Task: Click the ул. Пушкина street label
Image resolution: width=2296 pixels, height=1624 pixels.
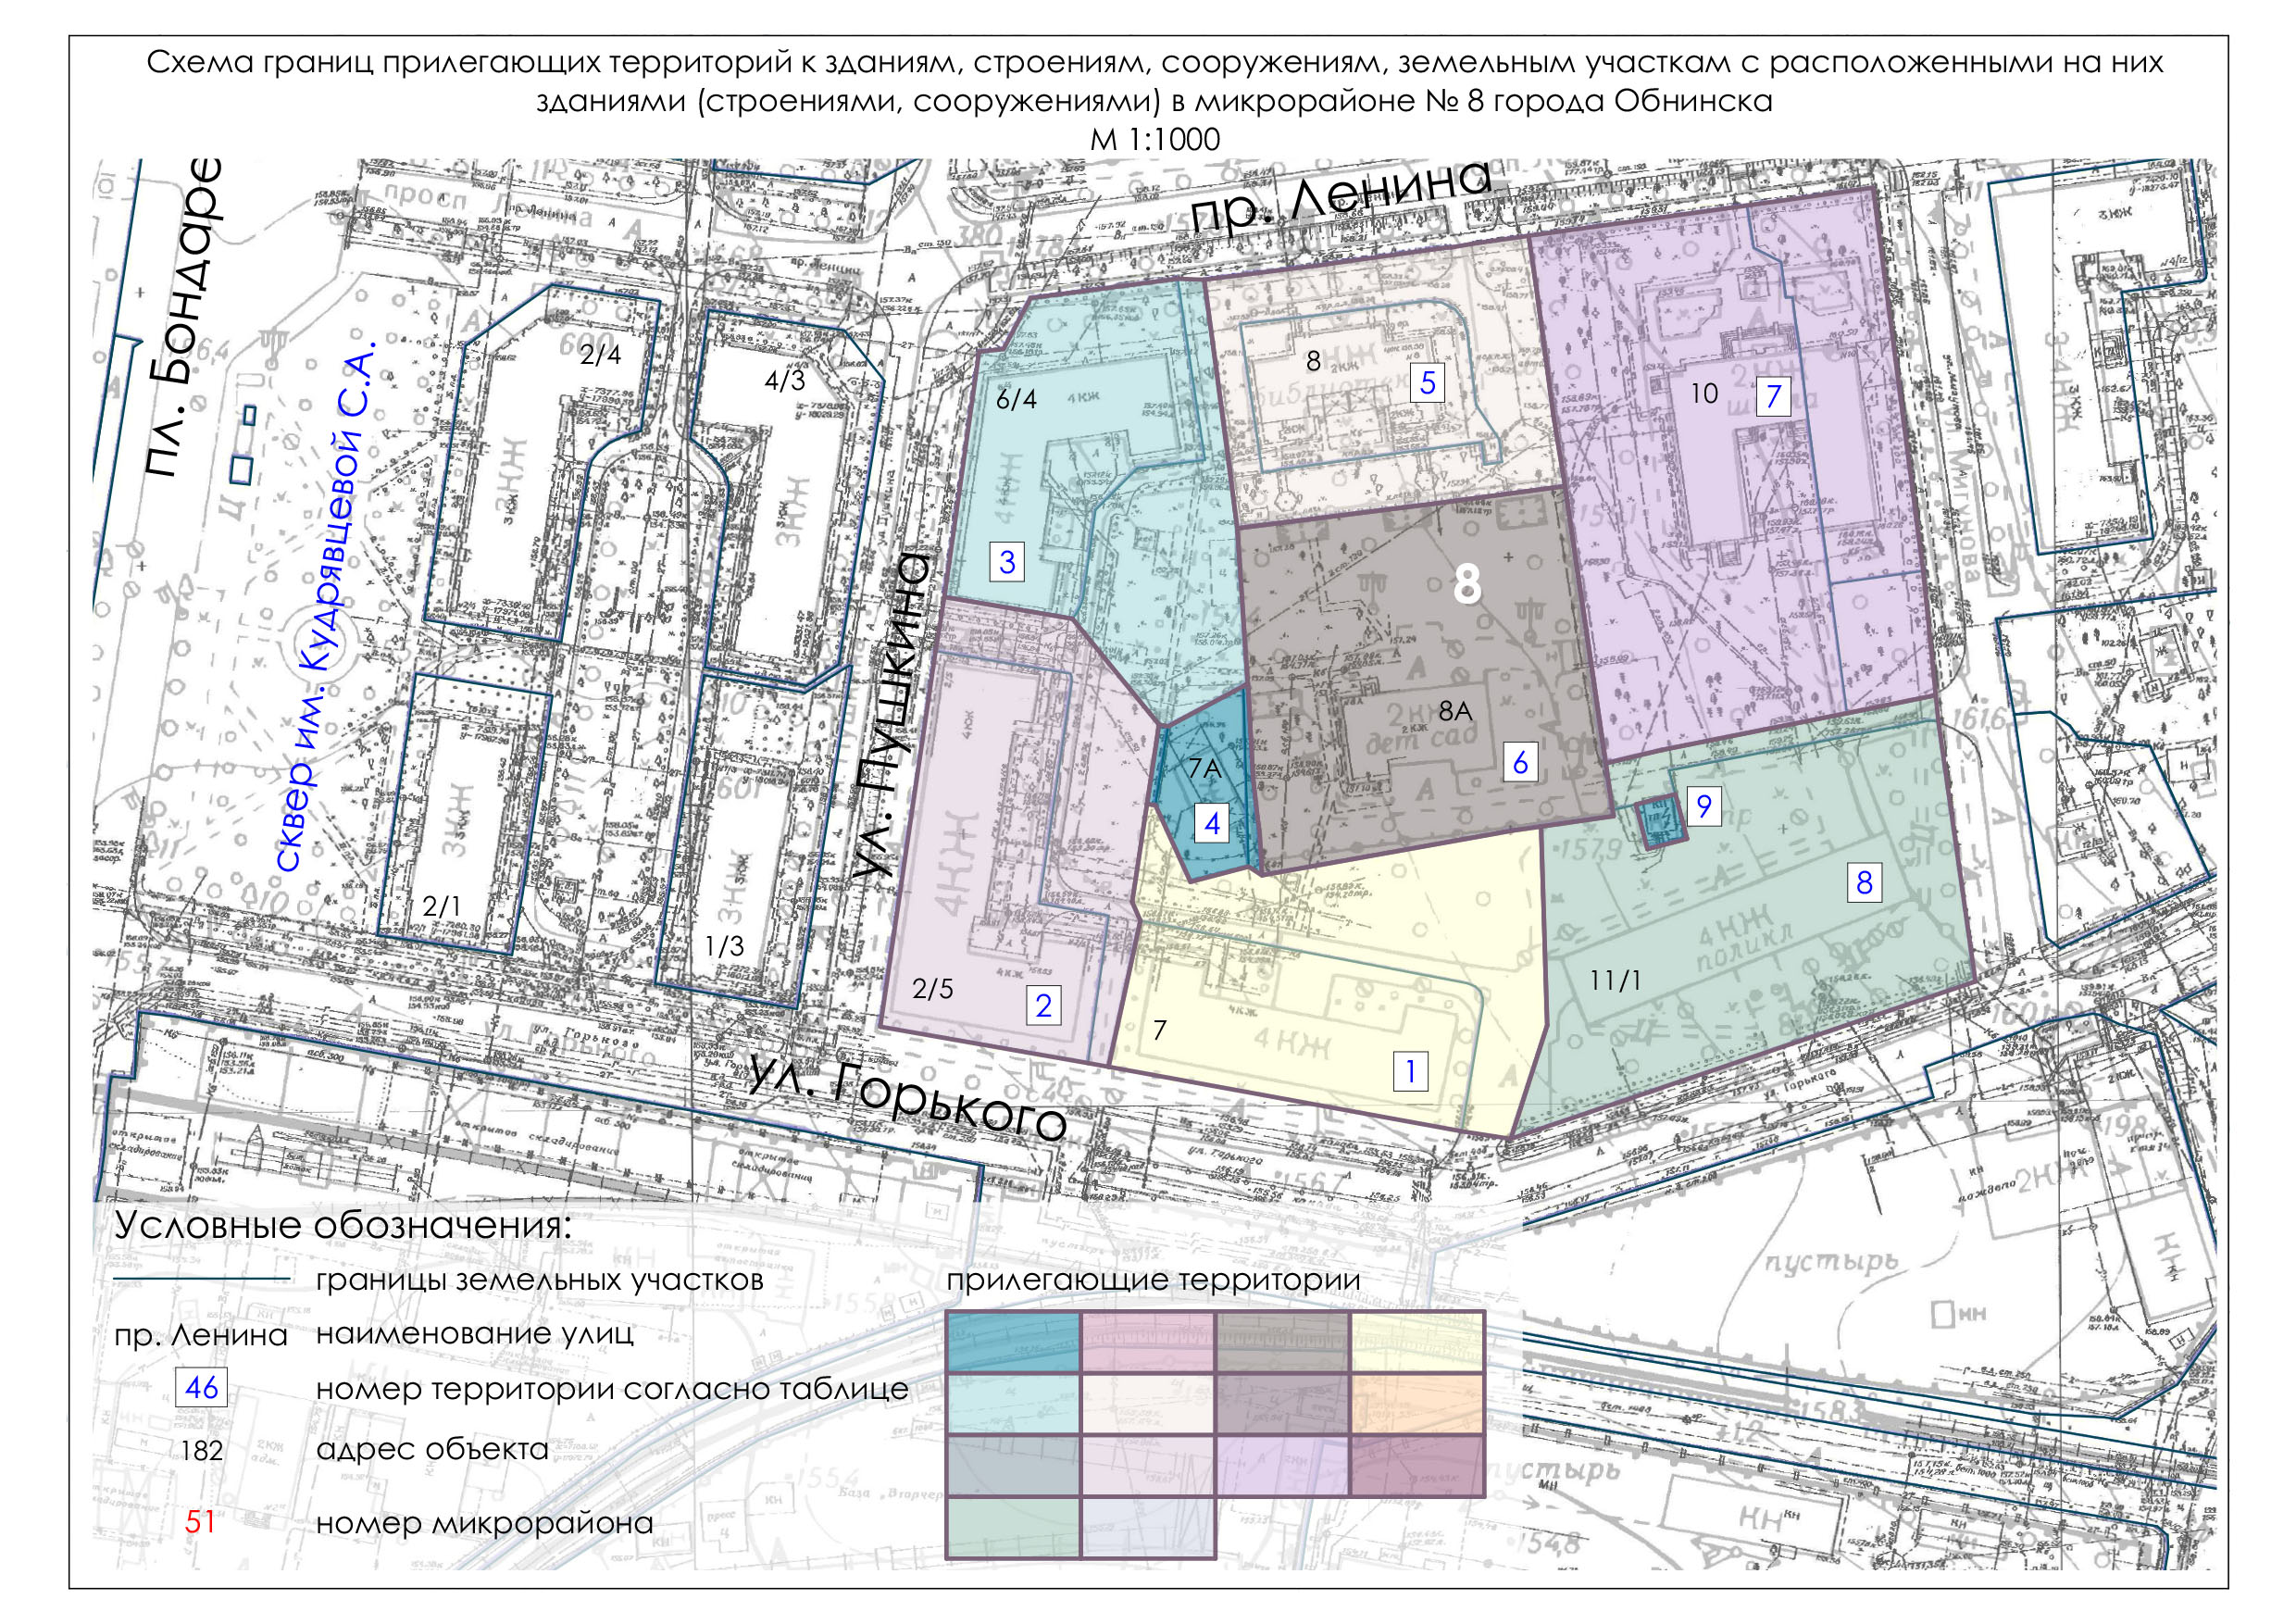Action: pos(895,717)
